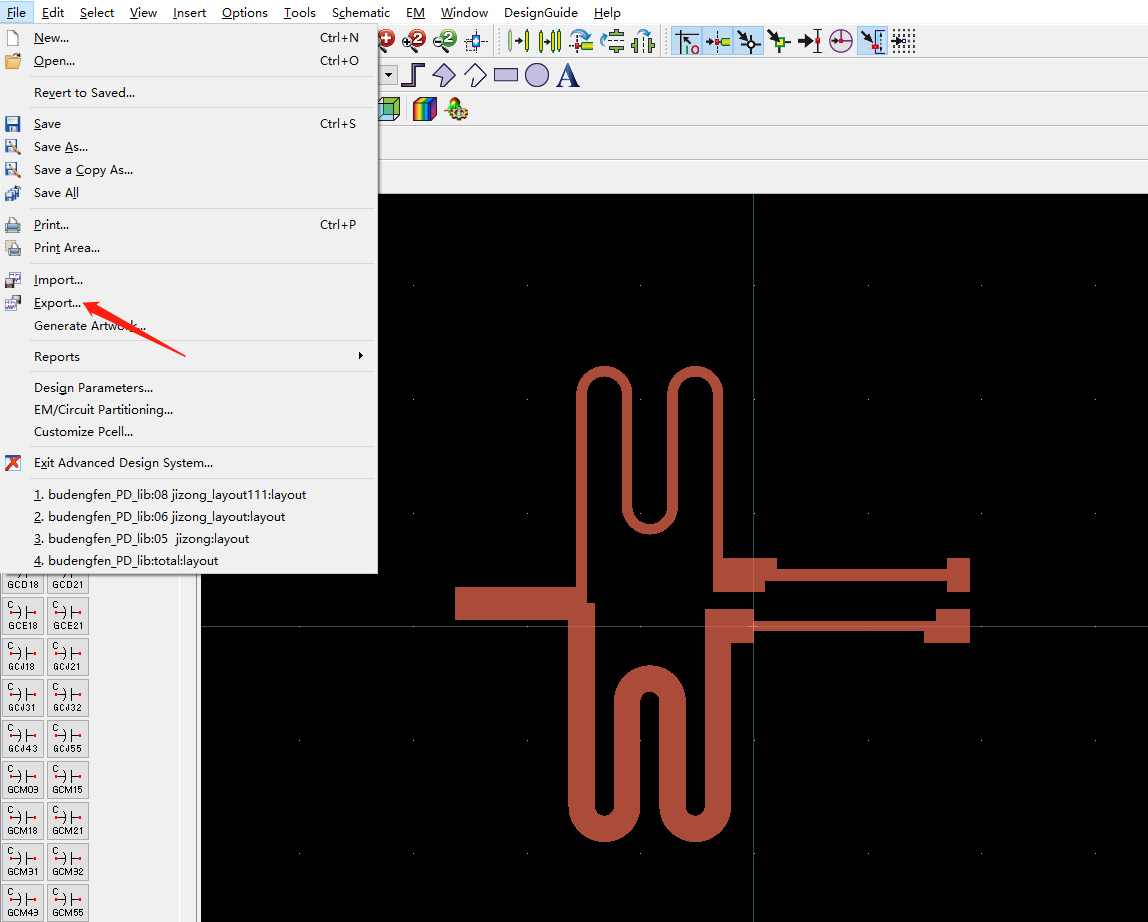The image size is (1148, 922).
Task: Open the EM simulation settings gear icon
Action: [457, 110]
